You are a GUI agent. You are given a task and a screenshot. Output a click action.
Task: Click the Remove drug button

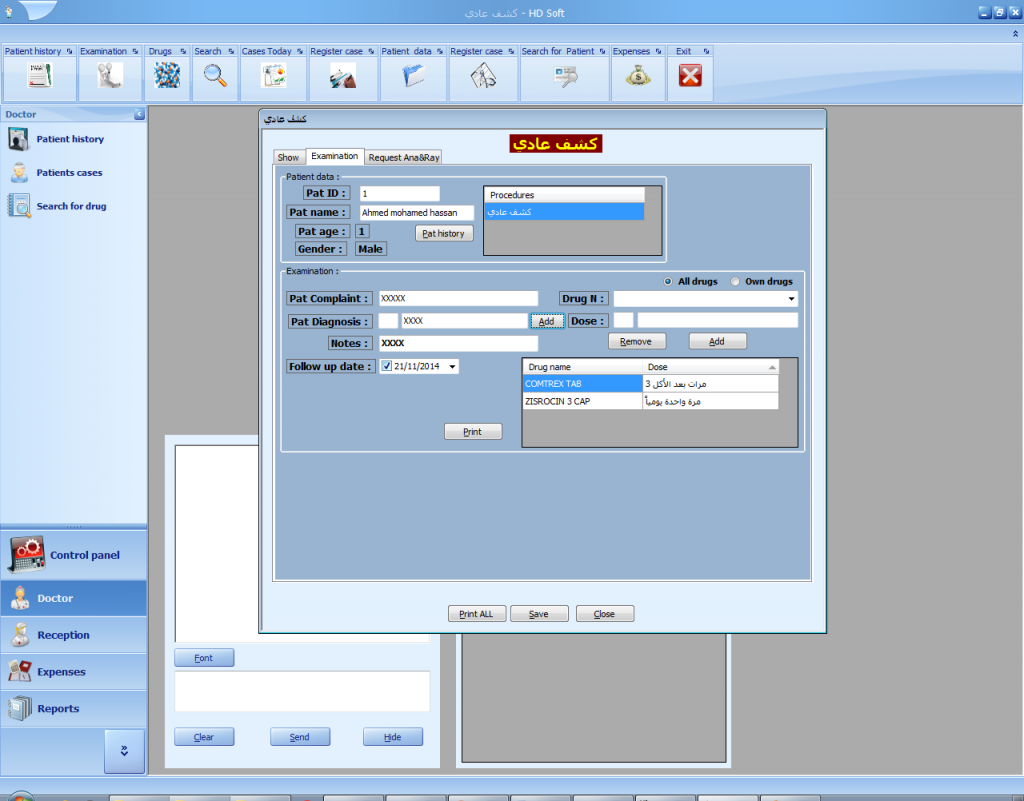pos(637,341)
